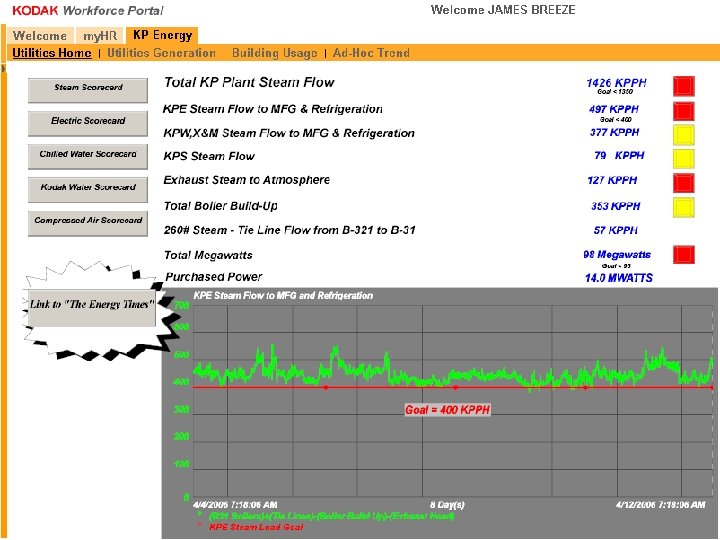720x540 pixels.
Task: Click red status box for Total KP Plant Steam Flow
Action: pos(684,86)
